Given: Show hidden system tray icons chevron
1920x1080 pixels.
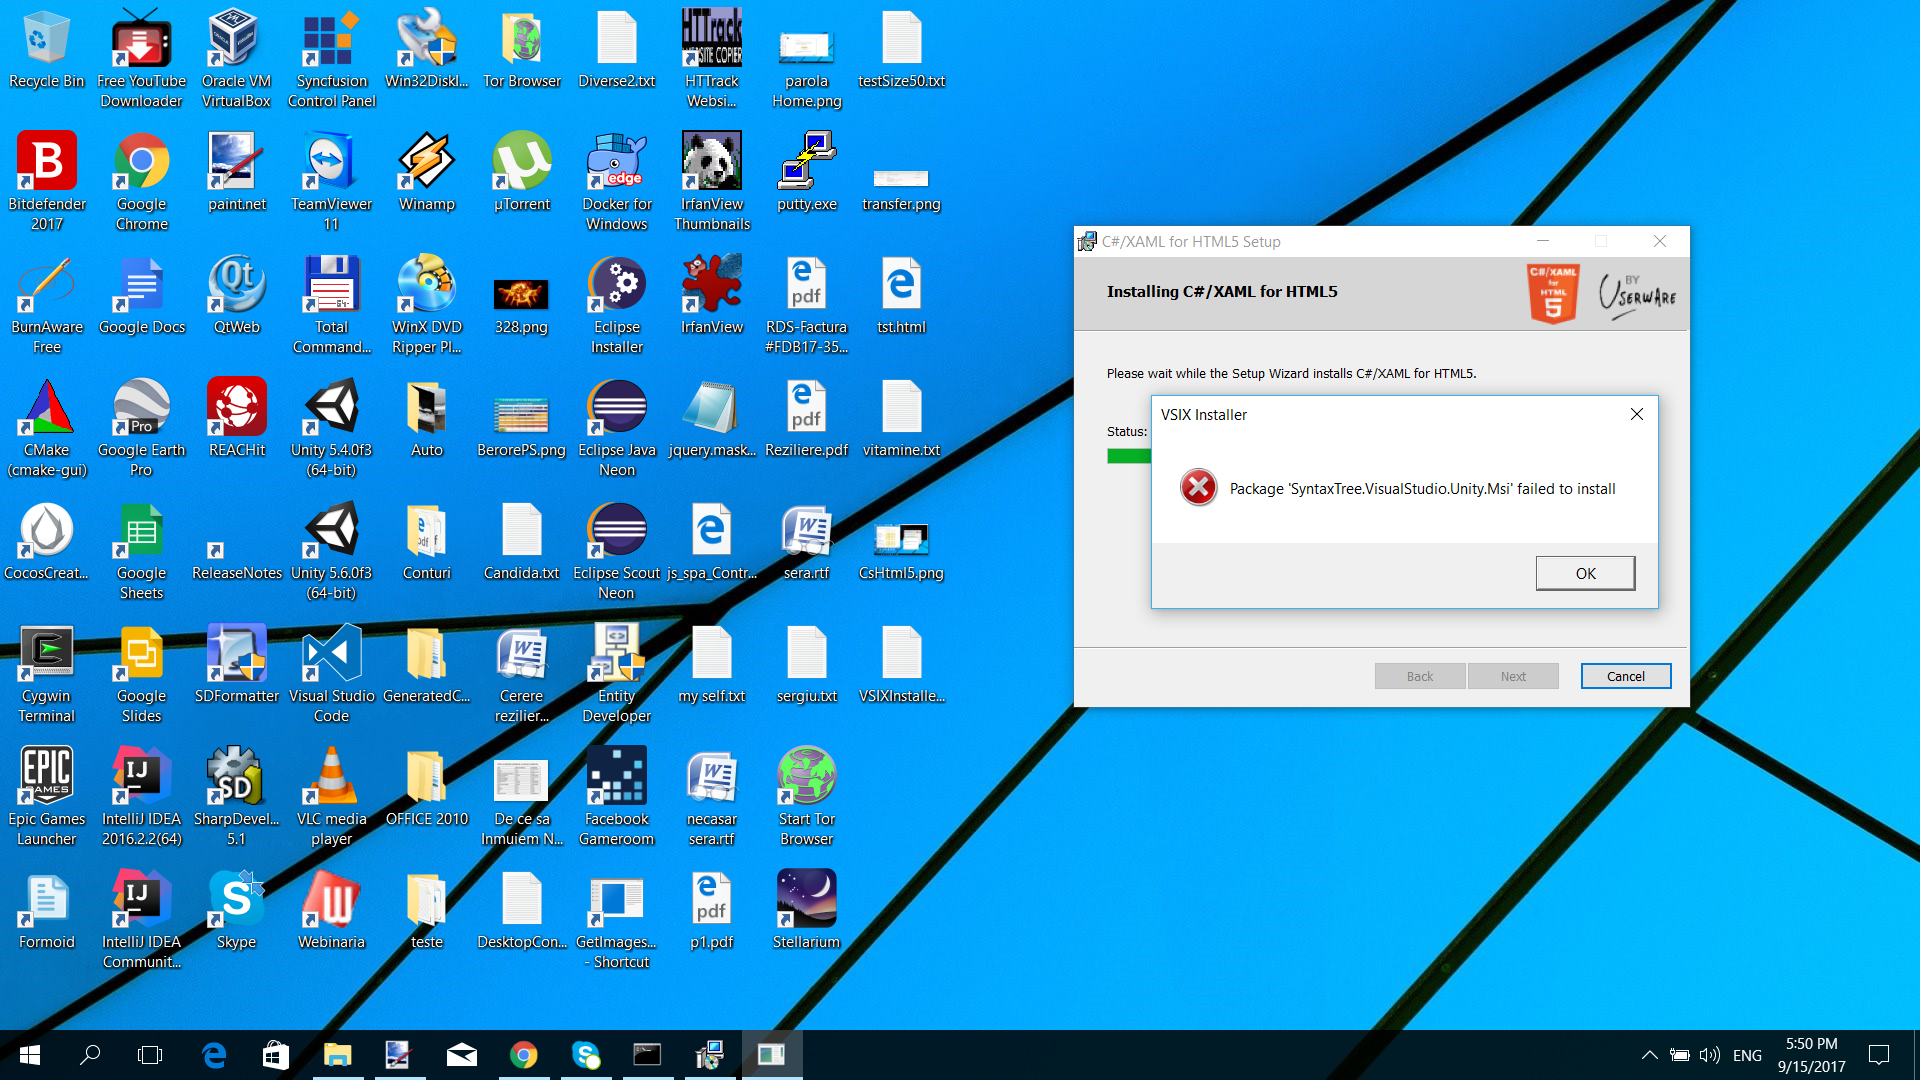Looking at the screenshot, I should (1650, 1055).
